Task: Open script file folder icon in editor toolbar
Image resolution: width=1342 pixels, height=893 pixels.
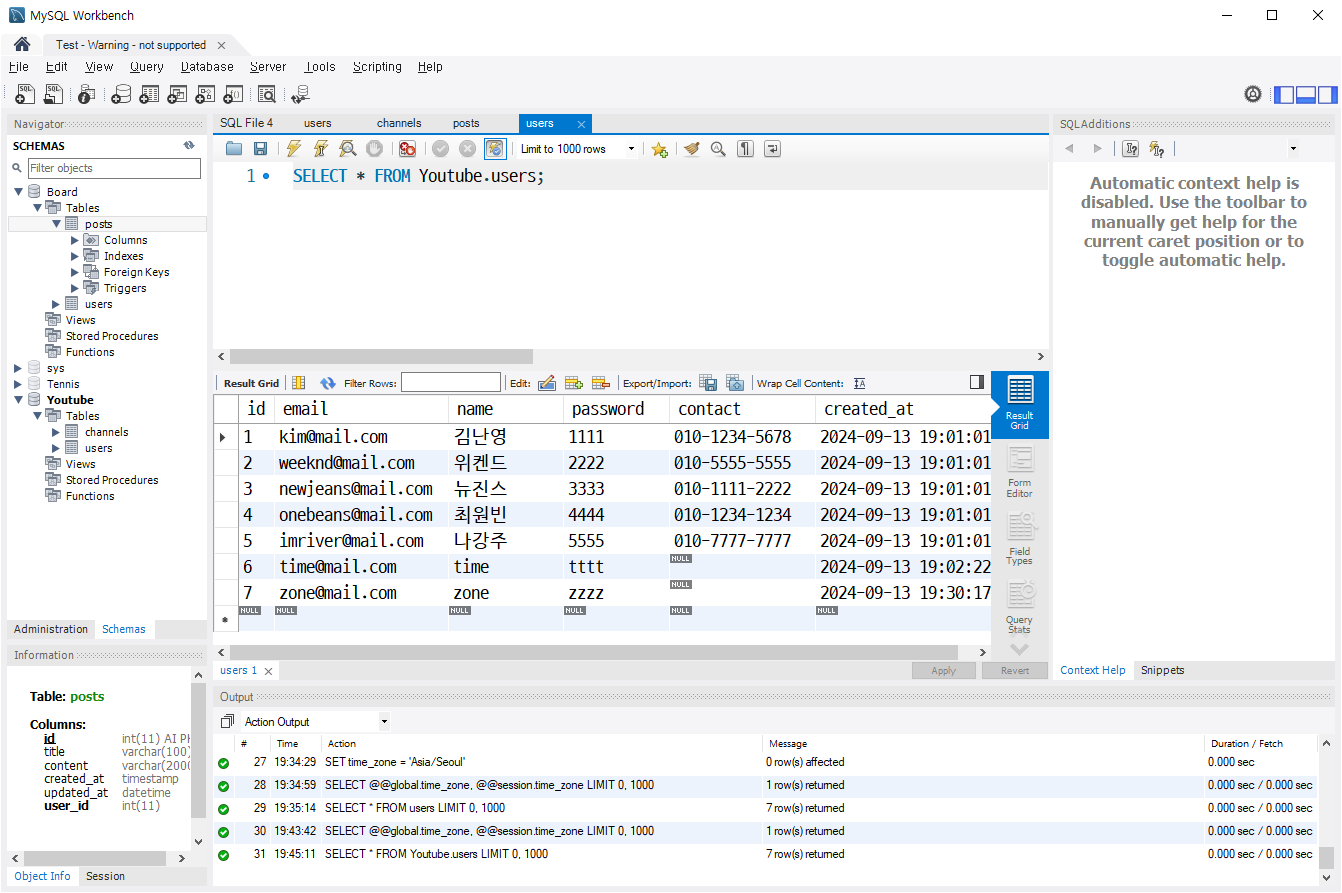Action: 234,149
